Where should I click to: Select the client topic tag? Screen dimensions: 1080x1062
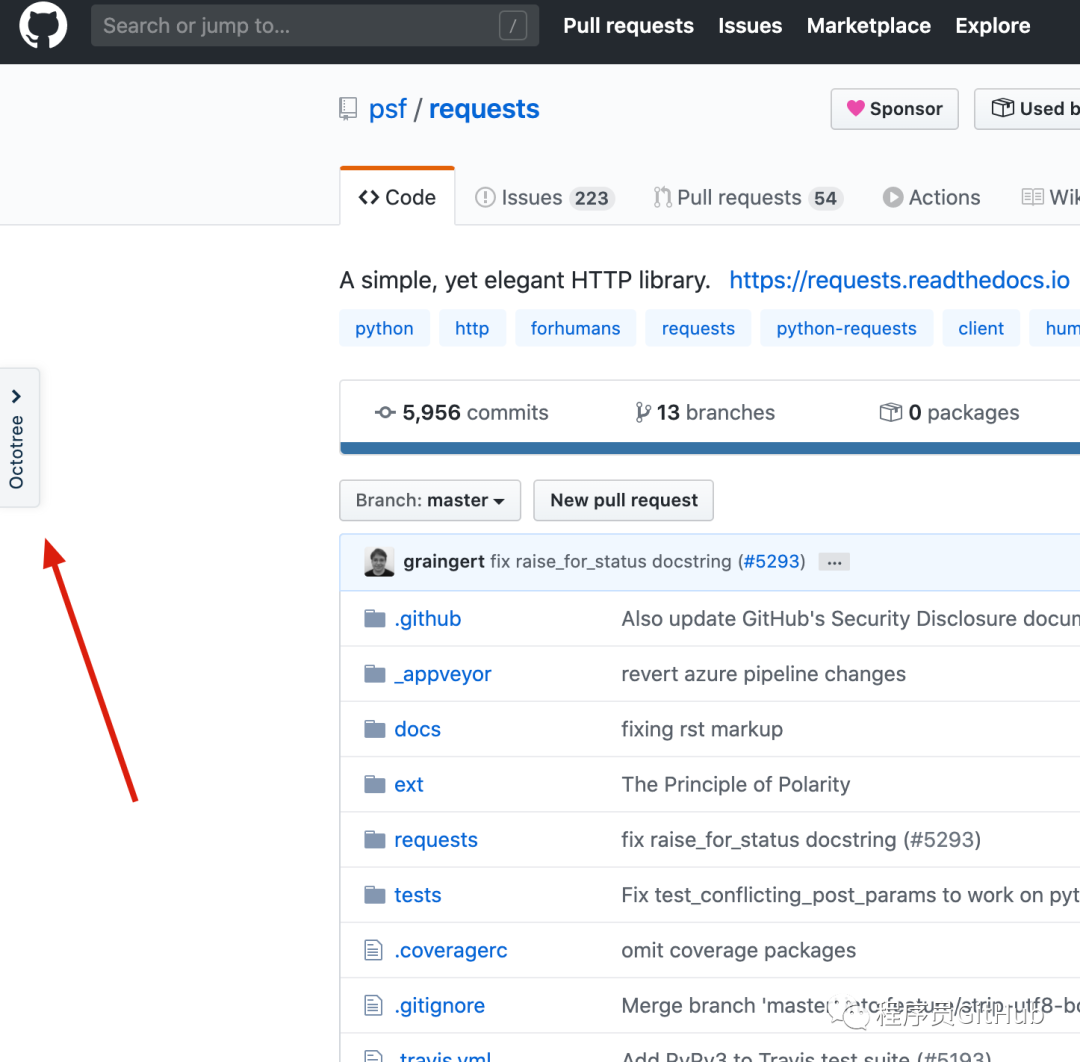pos(981,328)
